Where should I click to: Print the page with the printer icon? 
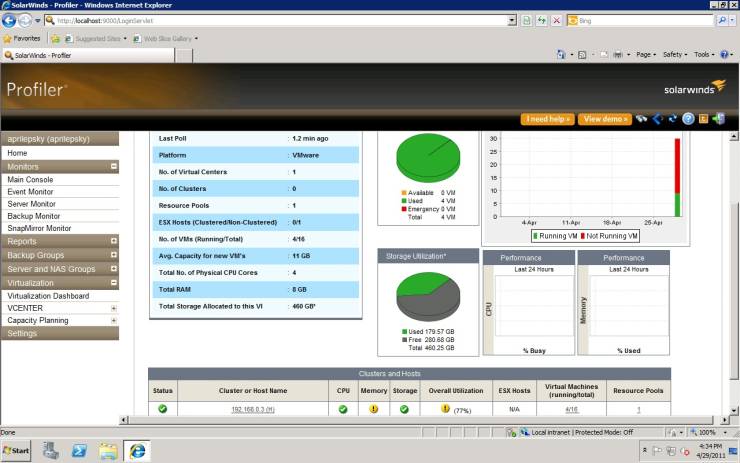[618, 55]
